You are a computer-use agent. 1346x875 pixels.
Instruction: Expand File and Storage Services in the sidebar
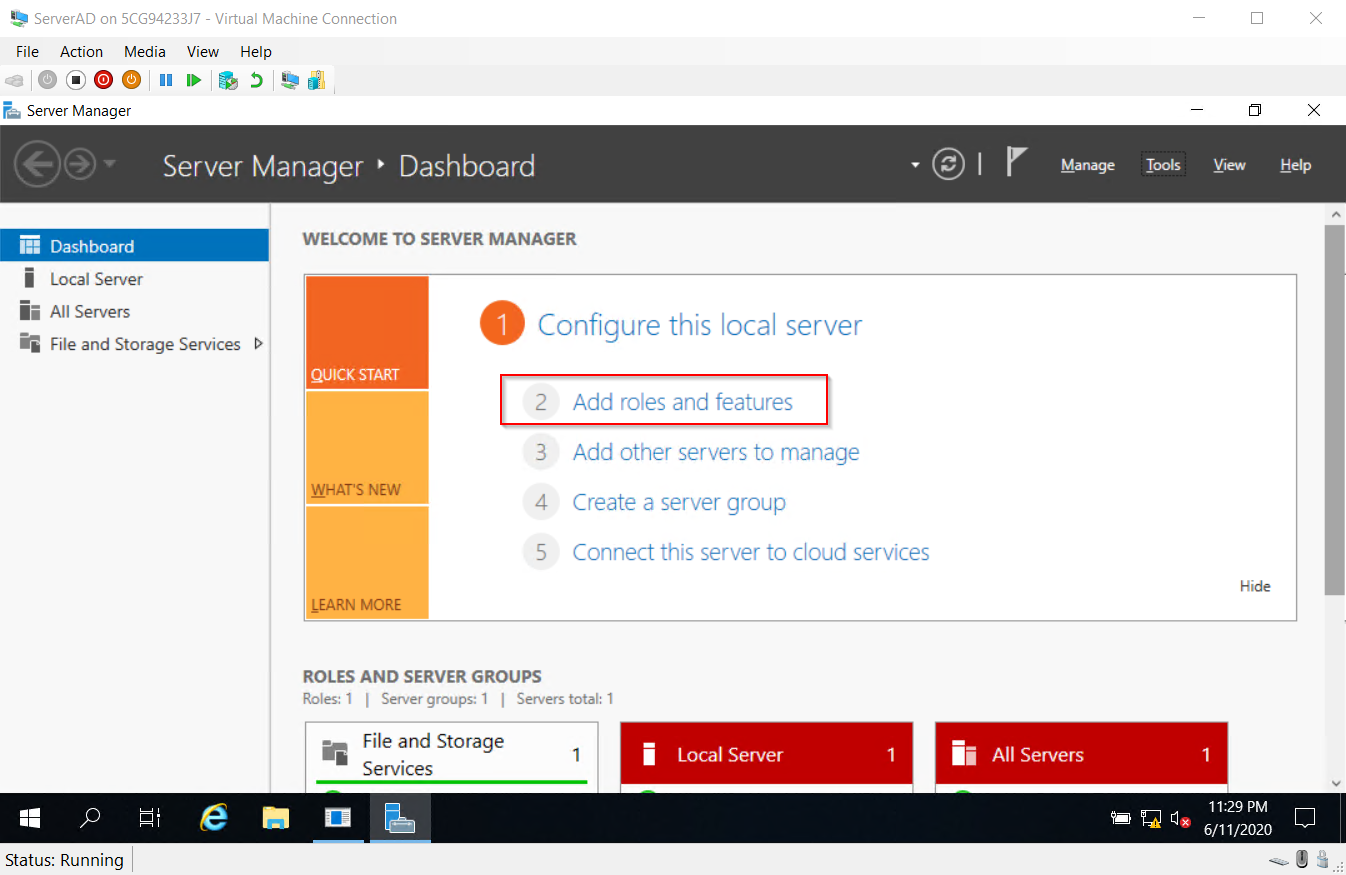point(256,344)
